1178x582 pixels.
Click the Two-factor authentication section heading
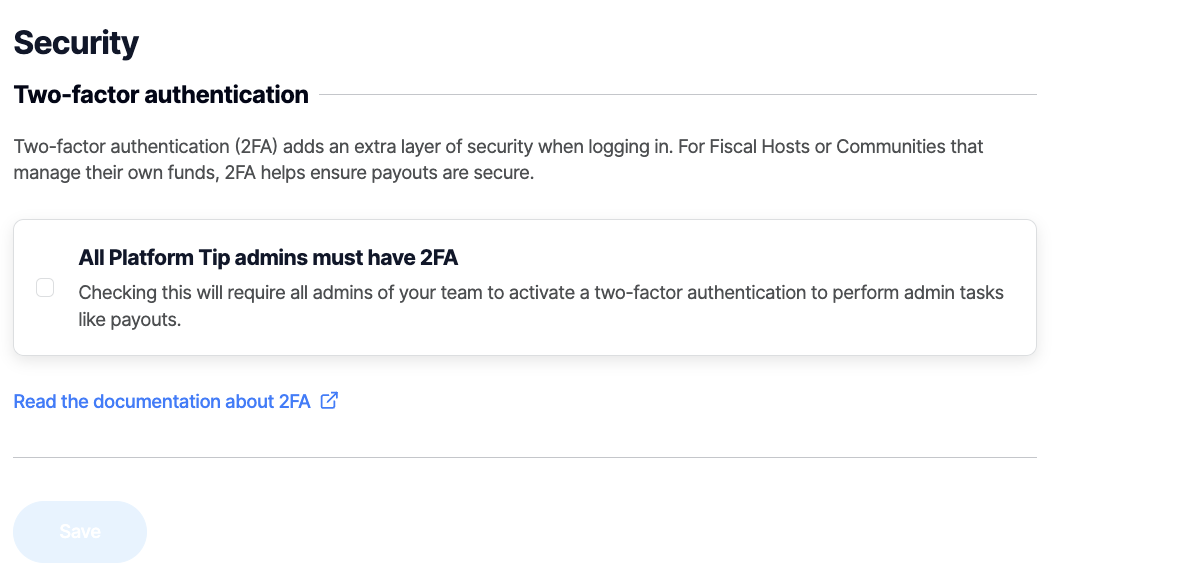click(x=161, y=95)
